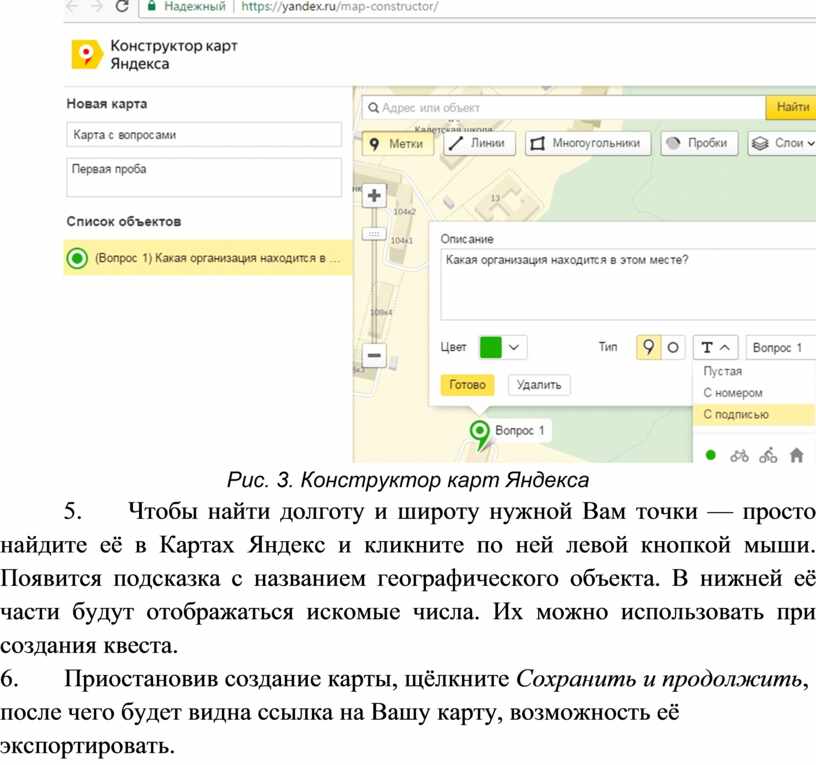816x765 pixels.
Task: Select pin marker type
Action: point(648,347)
